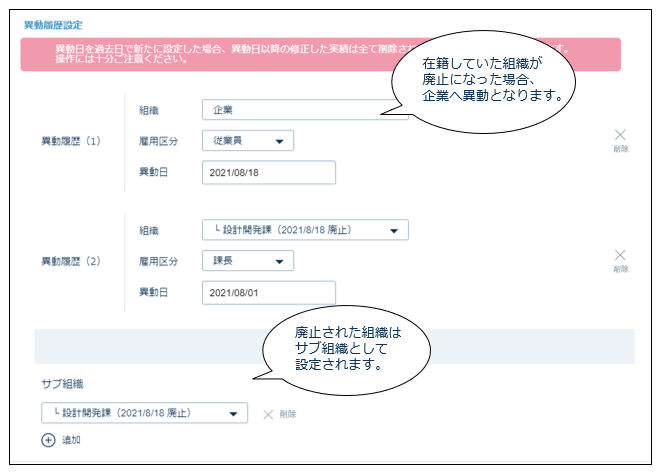
Task: Click 削除 label beside サブ組織 dropdown
Action: [x=288, y=414]
